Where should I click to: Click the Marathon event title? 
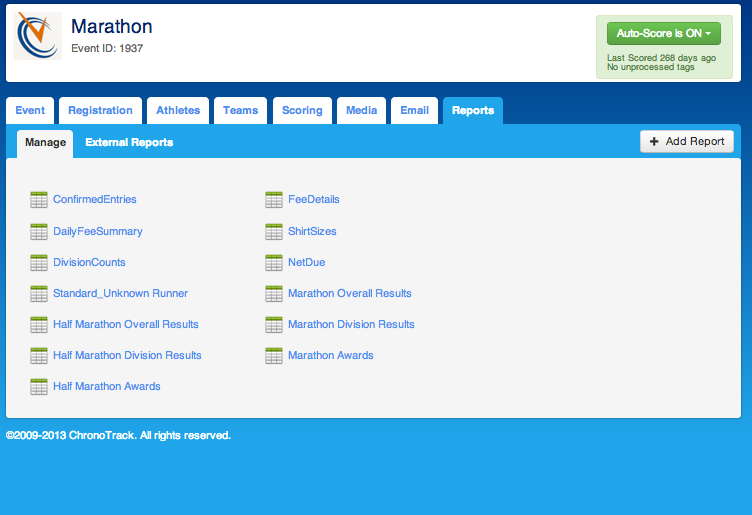click(112, 26)
